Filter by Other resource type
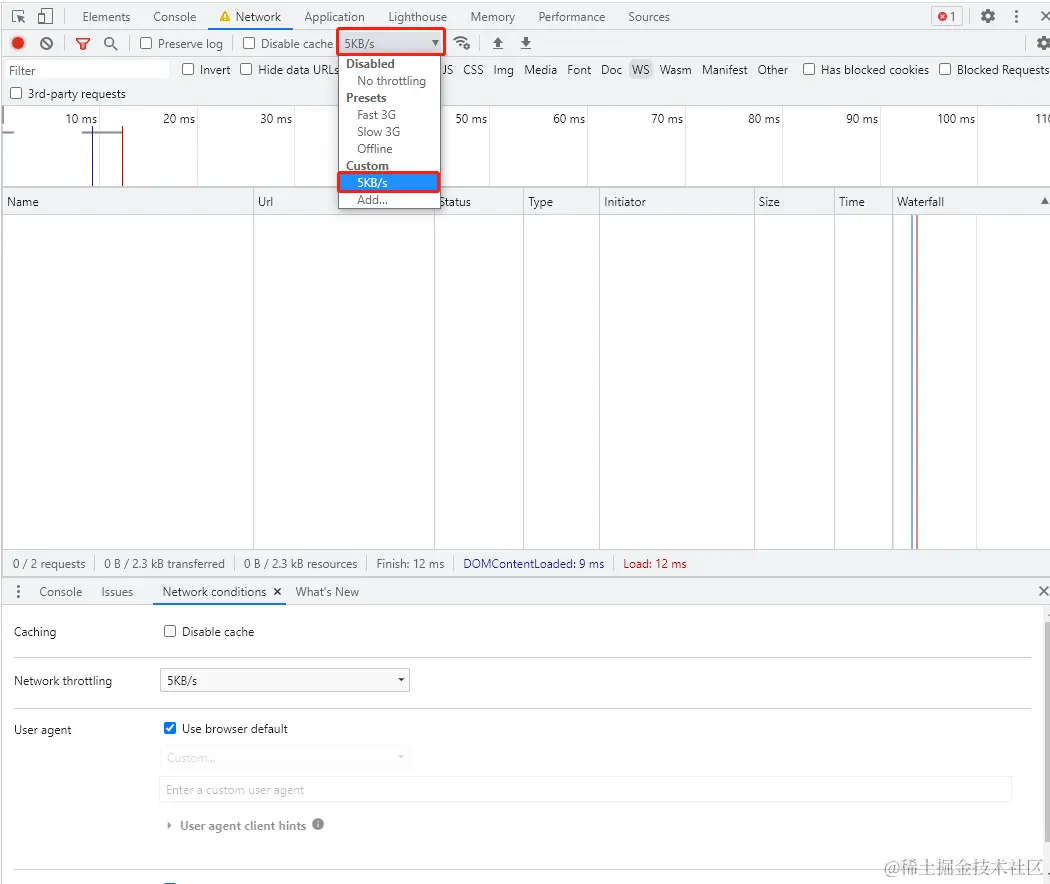Viewport: 1050px width, 884px height. pos(773,69)
